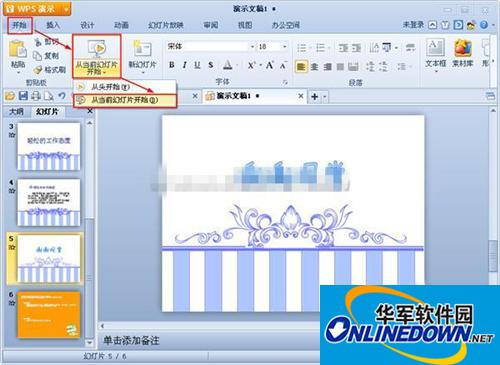Click the Print icon in quick toolbar
This screenshot has width=500, height=365.
(x=36, y=96)
